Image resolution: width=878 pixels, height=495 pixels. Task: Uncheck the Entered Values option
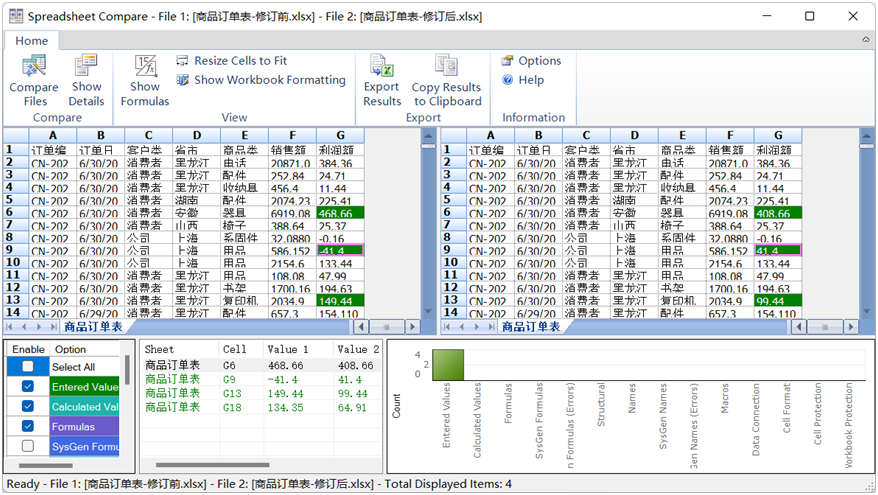pyautogui.click(x=27, y=386)
